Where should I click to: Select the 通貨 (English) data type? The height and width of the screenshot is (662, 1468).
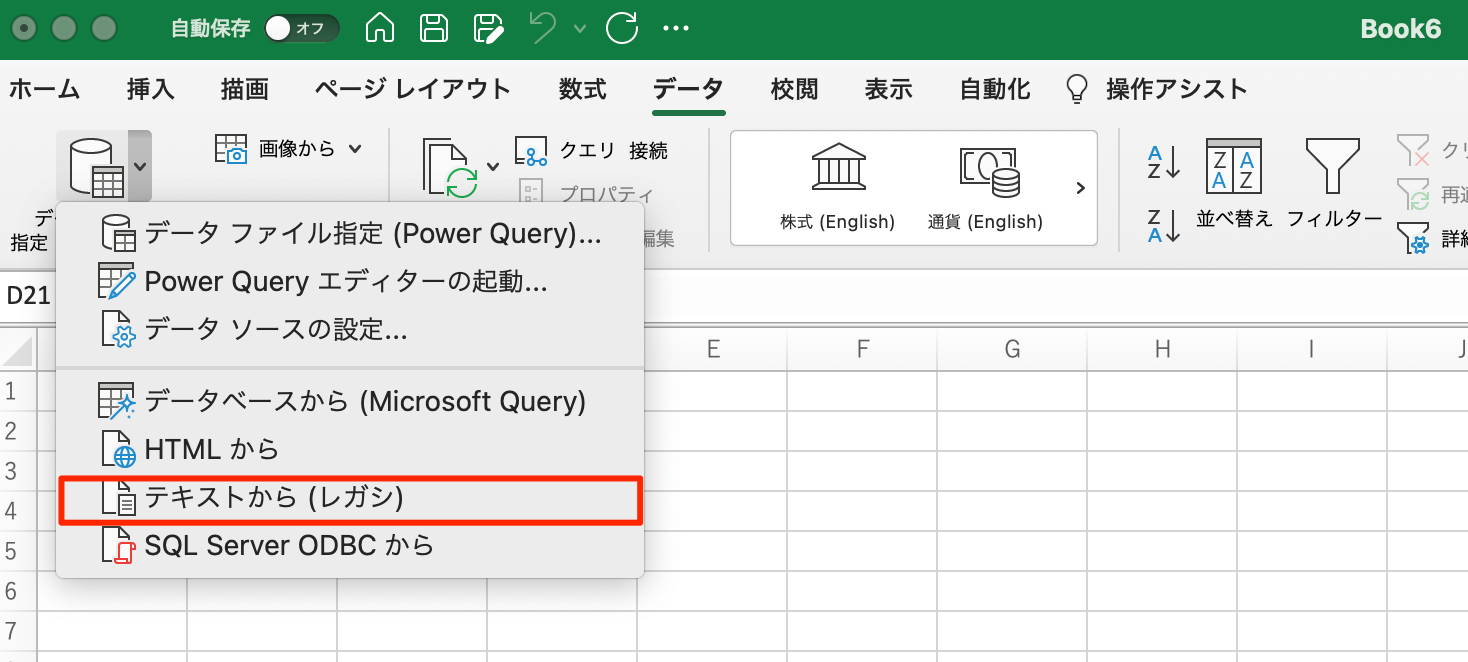click(x=986, y=187)
